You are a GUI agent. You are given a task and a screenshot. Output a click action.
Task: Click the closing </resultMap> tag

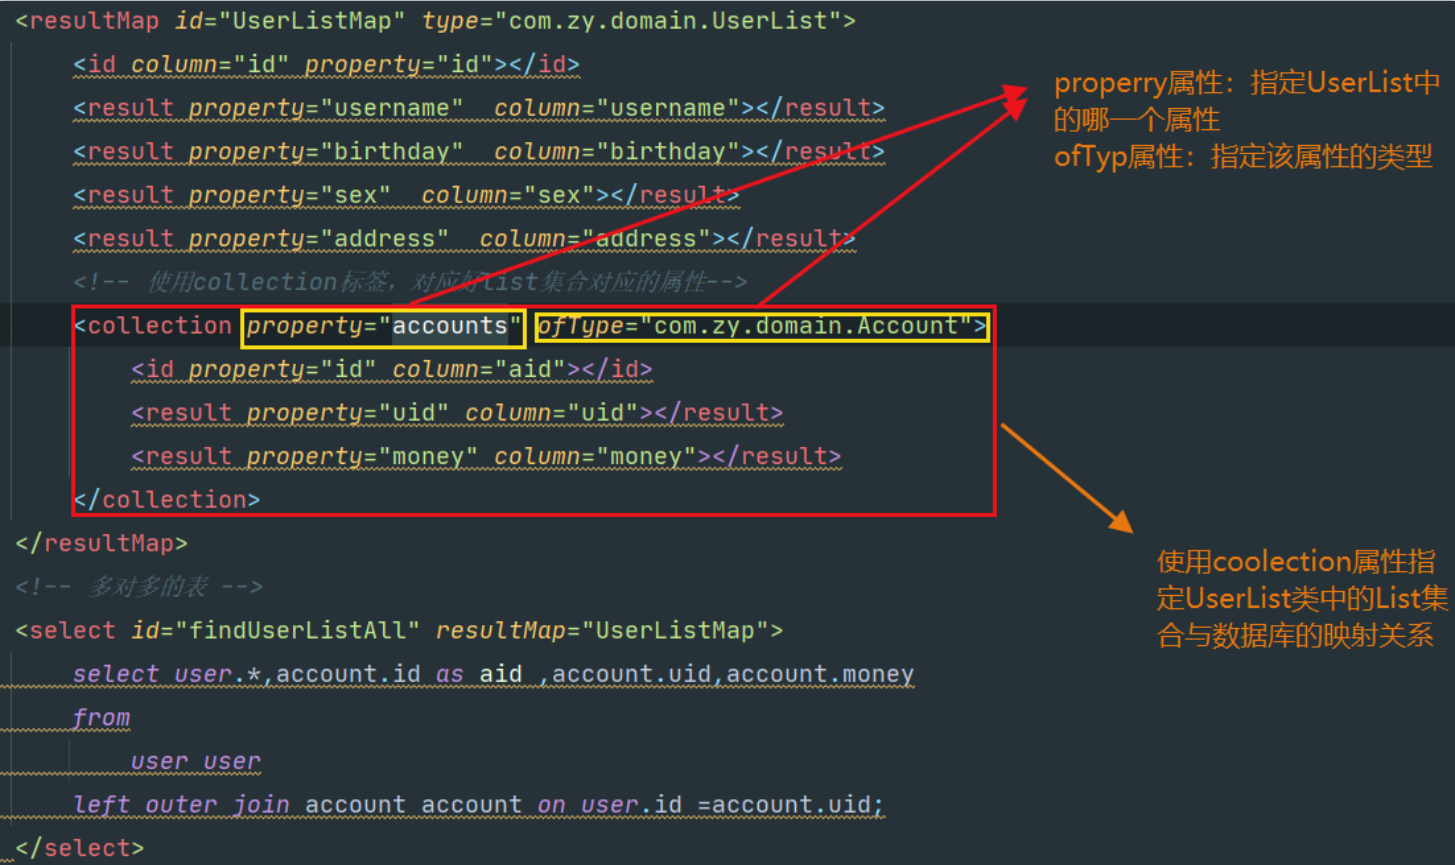[102, 544]
